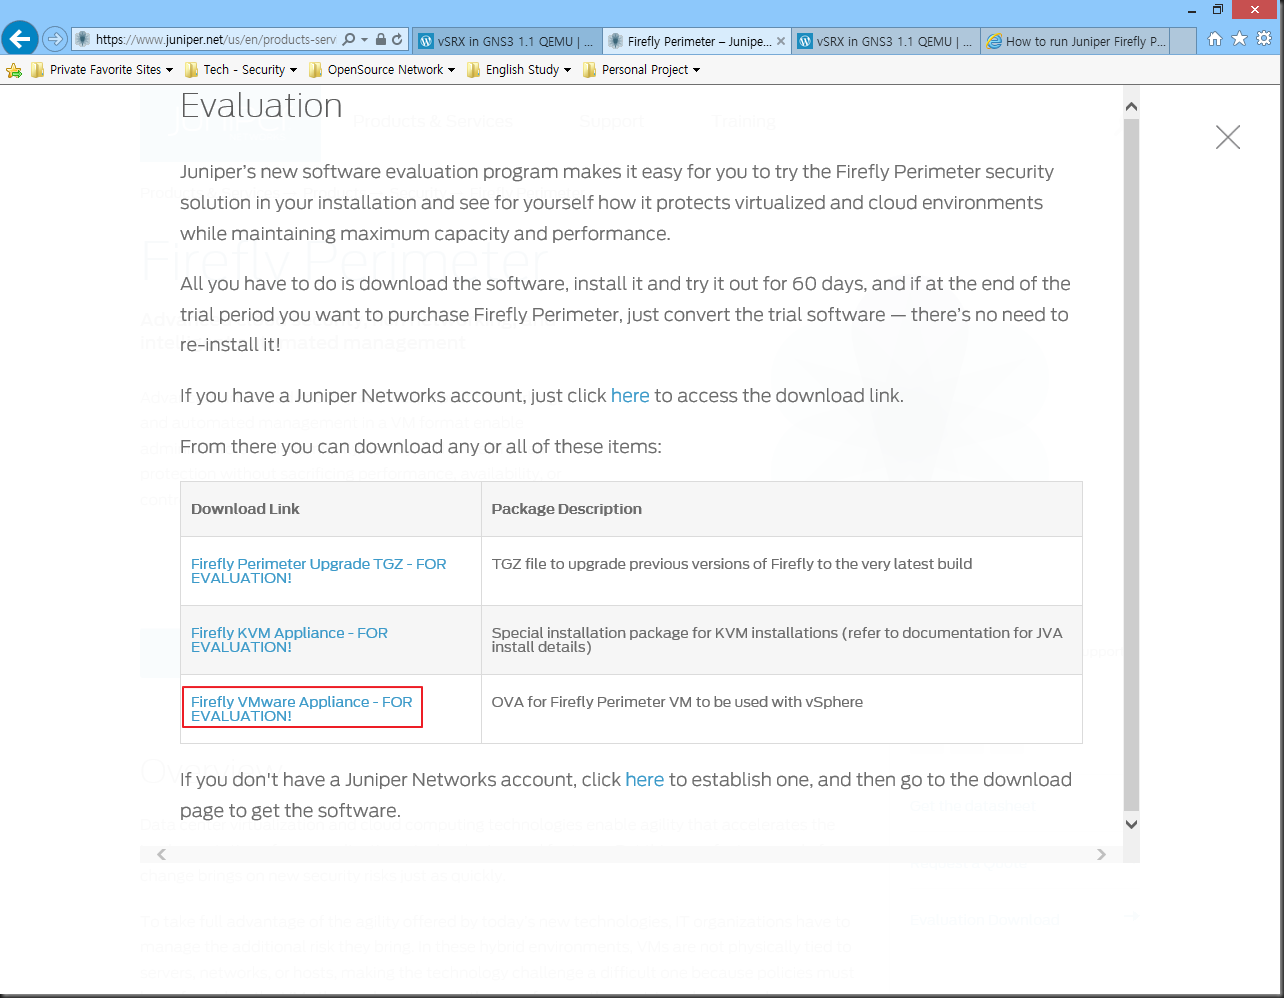Image resolution: width=1284 pixels, height=998 pixels.
Task: Click the popup vertical scrollbar down arrow
Action: click(1131, 825)
